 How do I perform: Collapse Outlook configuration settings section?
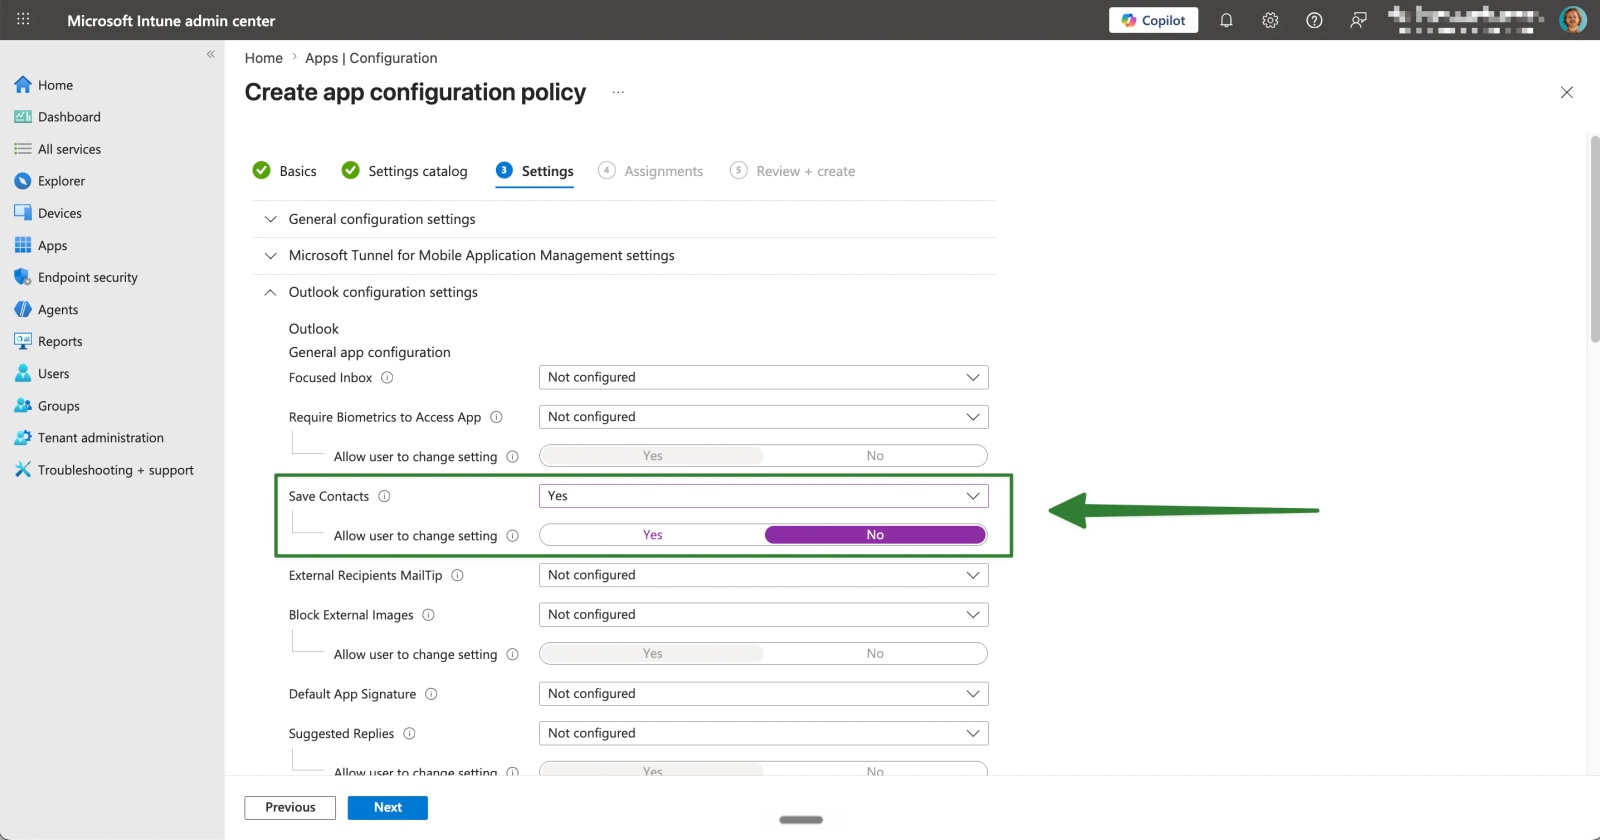click(624, 292)
